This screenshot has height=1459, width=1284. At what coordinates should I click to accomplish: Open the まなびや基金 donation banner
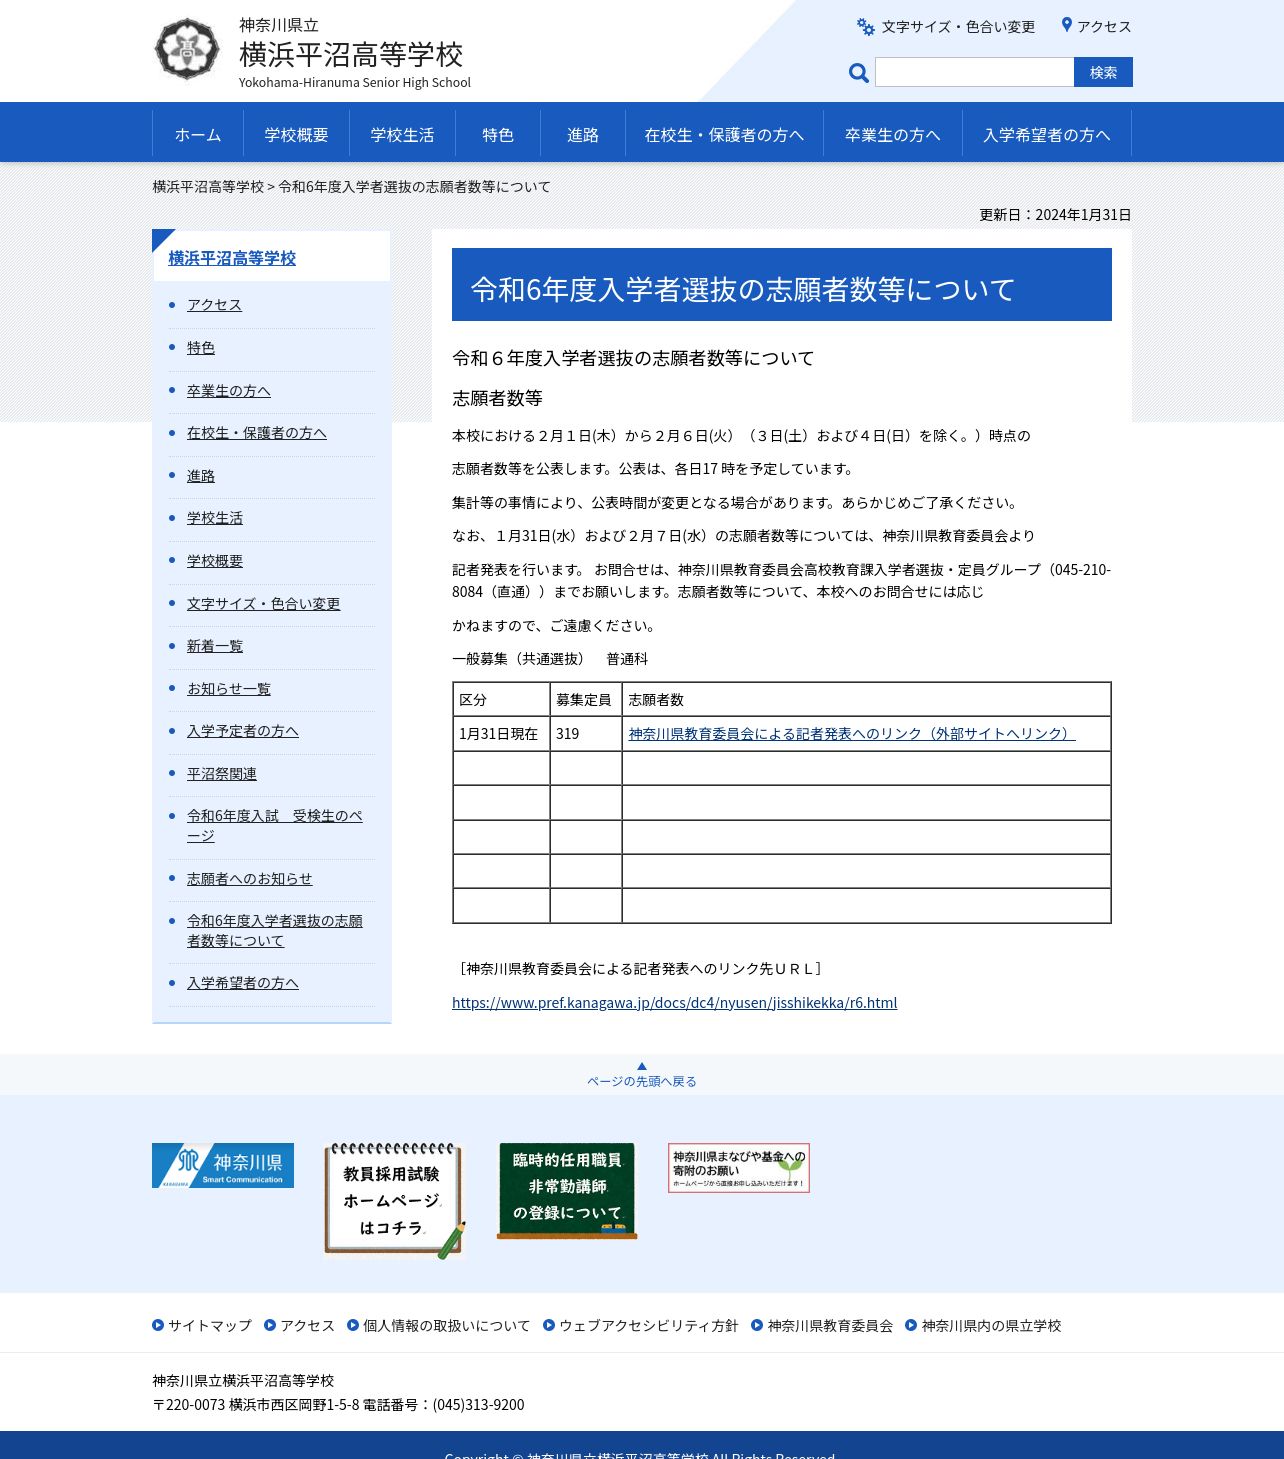[739, 1168]
